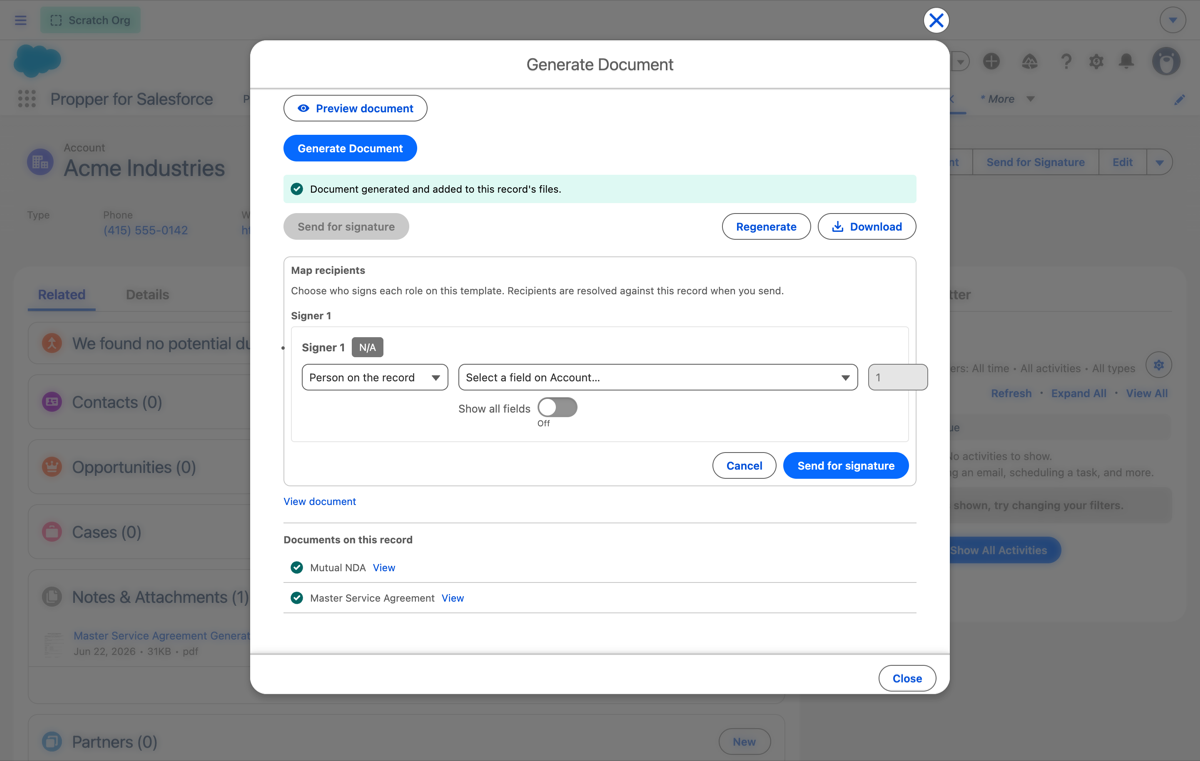1200x761 pixels.
Task: Open the Setup gear icon
Action: pos(1096,61)
